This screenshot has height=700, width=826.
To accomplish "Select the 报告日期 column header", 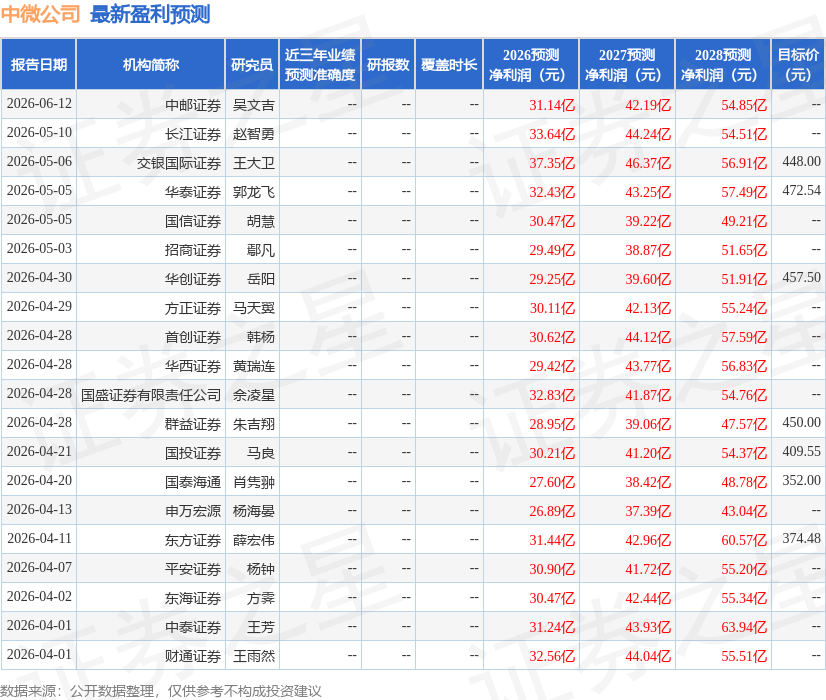I will tap(39, 64).
